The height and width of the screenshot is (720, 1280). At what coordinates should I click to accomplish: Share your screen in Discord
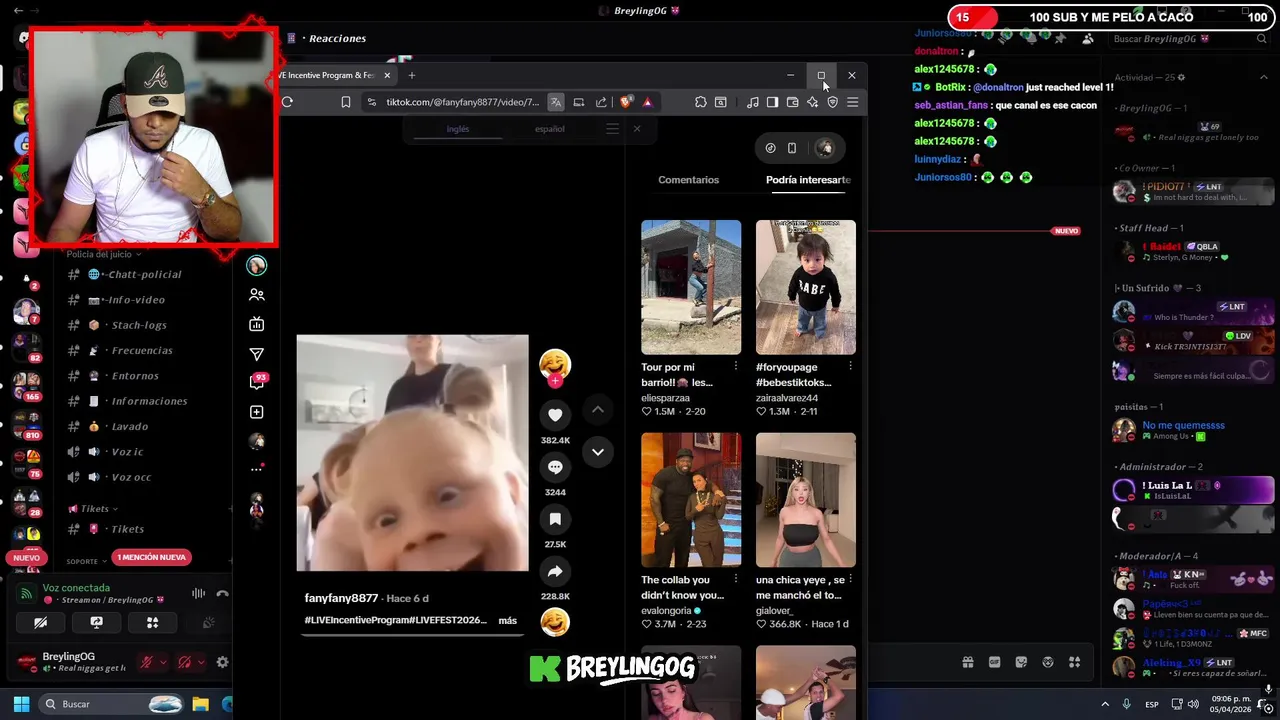tap(97, 622)
